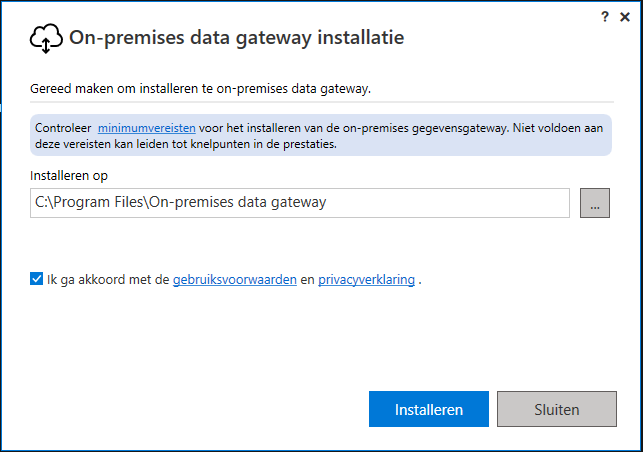Screen dimensions: 643x452
Task: Close the installer with the X icon
Action: 625,17
